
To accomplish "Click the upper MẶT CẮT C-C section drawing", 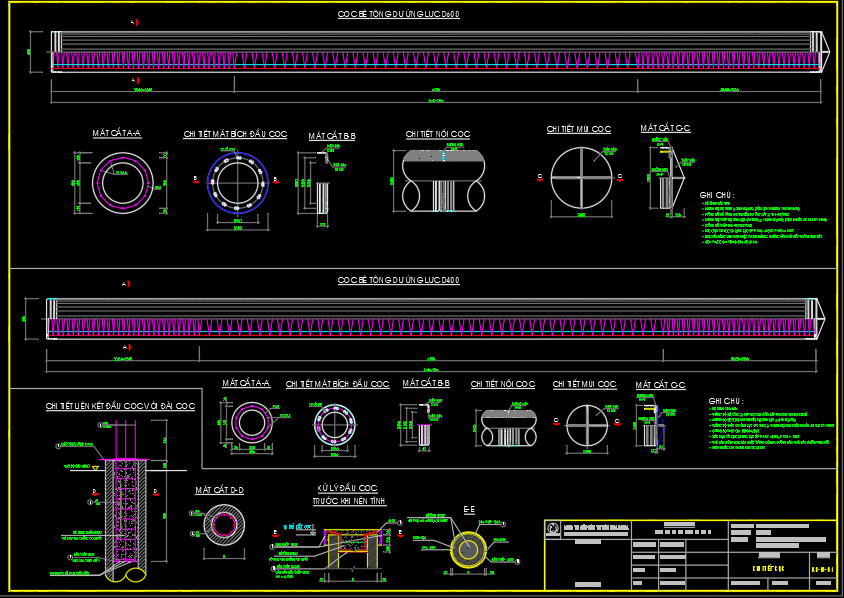I will pos(664,178).
